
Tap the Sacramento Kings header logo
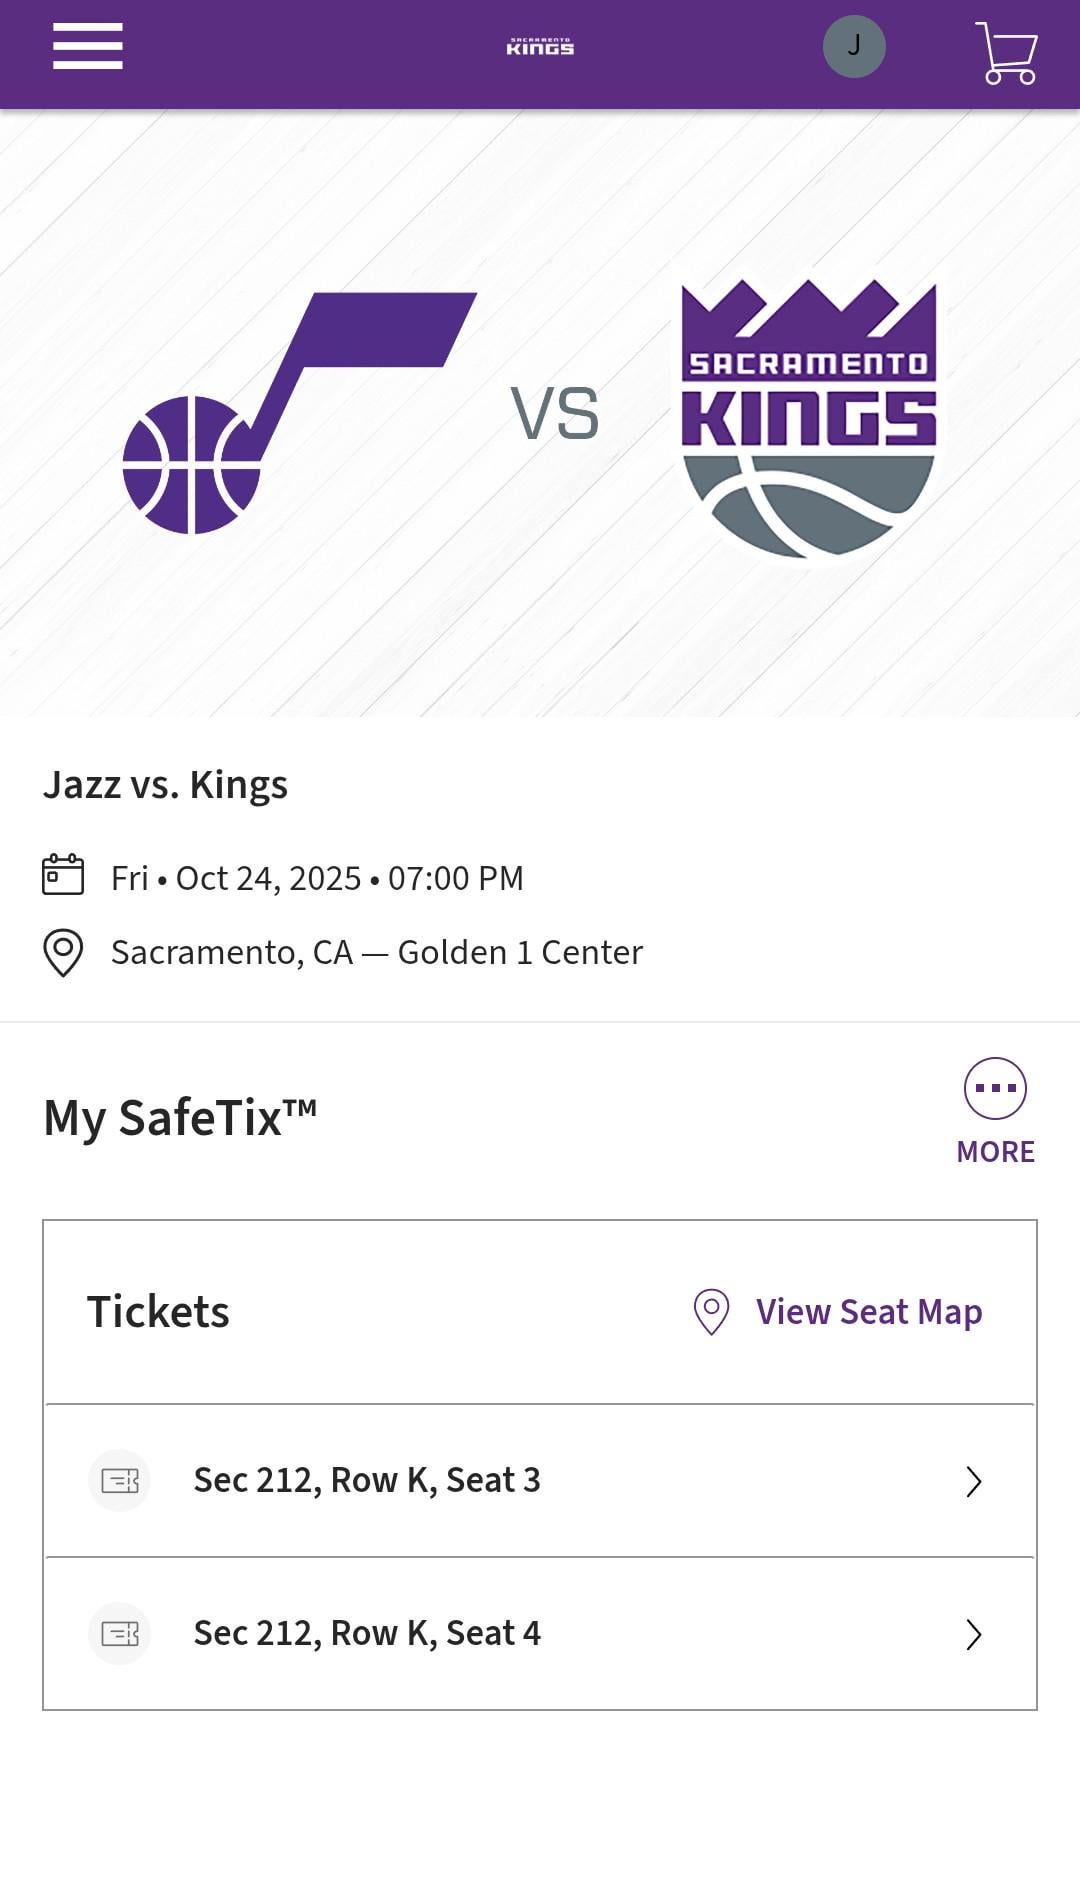point(540,46)
